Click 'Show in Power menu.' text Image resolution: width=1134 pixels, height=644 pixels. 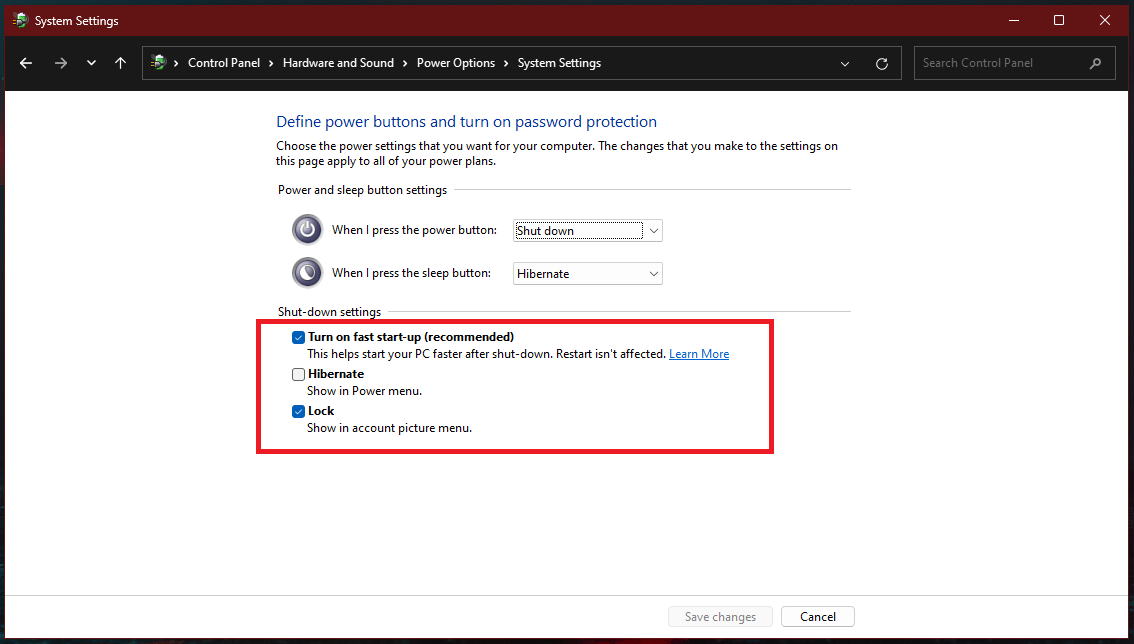click(364, 391)
